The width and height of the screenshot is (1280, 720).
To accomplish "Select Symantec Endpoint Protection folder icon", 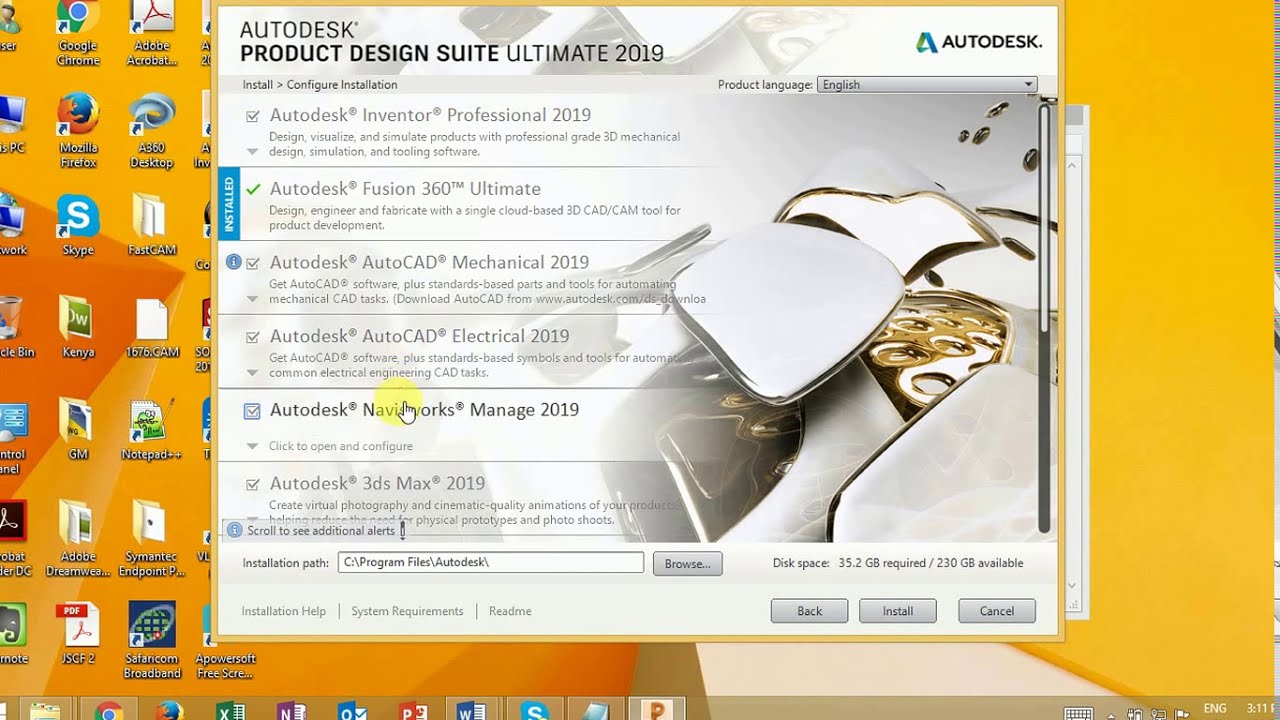I will [x=151, y=538].
